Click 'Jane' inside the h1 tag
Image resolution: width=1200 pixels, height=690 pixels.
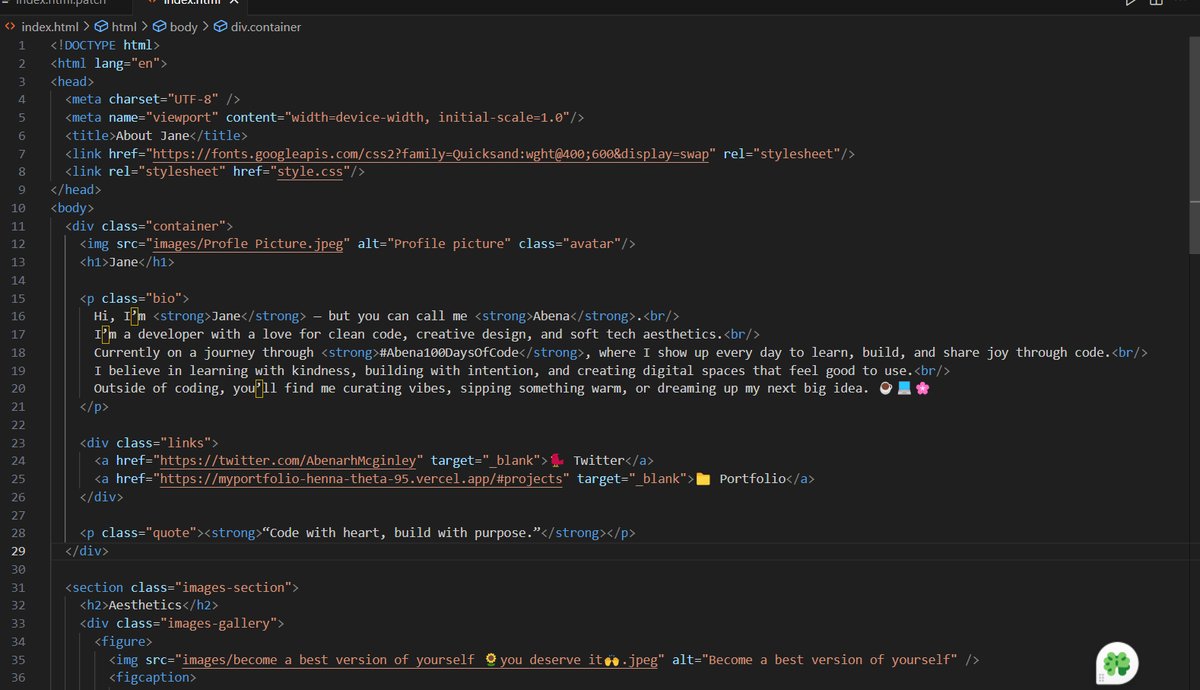(x=123, y=262)
